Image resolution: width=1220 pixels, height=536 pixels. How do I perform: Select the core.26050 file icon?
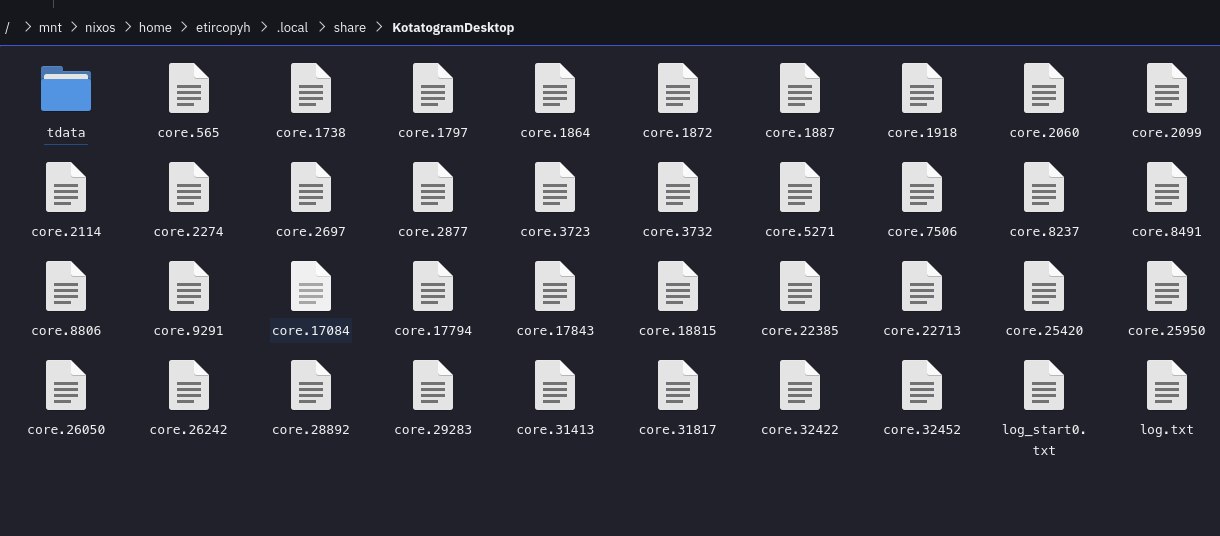point(66,385)
